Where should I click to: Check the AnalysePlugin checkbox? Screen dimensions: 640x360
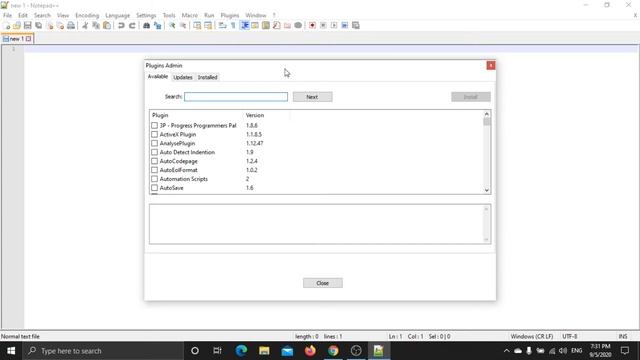[154, 143]
